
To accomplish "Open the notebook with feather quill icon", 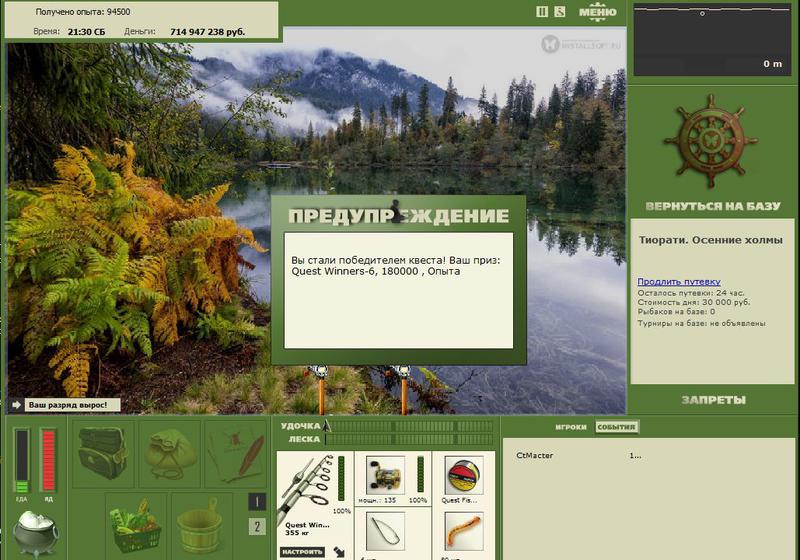I will [236, 453].
